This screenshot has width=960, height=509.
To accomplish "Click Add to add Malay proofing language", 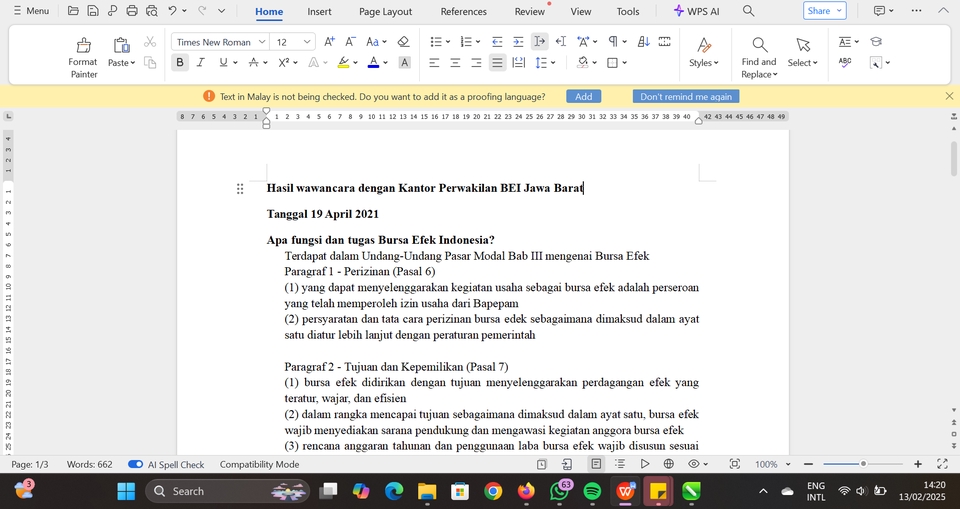I will 583,96.
